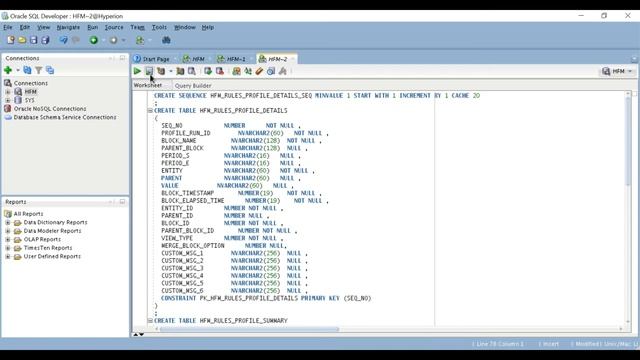
Task: Switch to Query Builder tab
Action: coord(193,86)
